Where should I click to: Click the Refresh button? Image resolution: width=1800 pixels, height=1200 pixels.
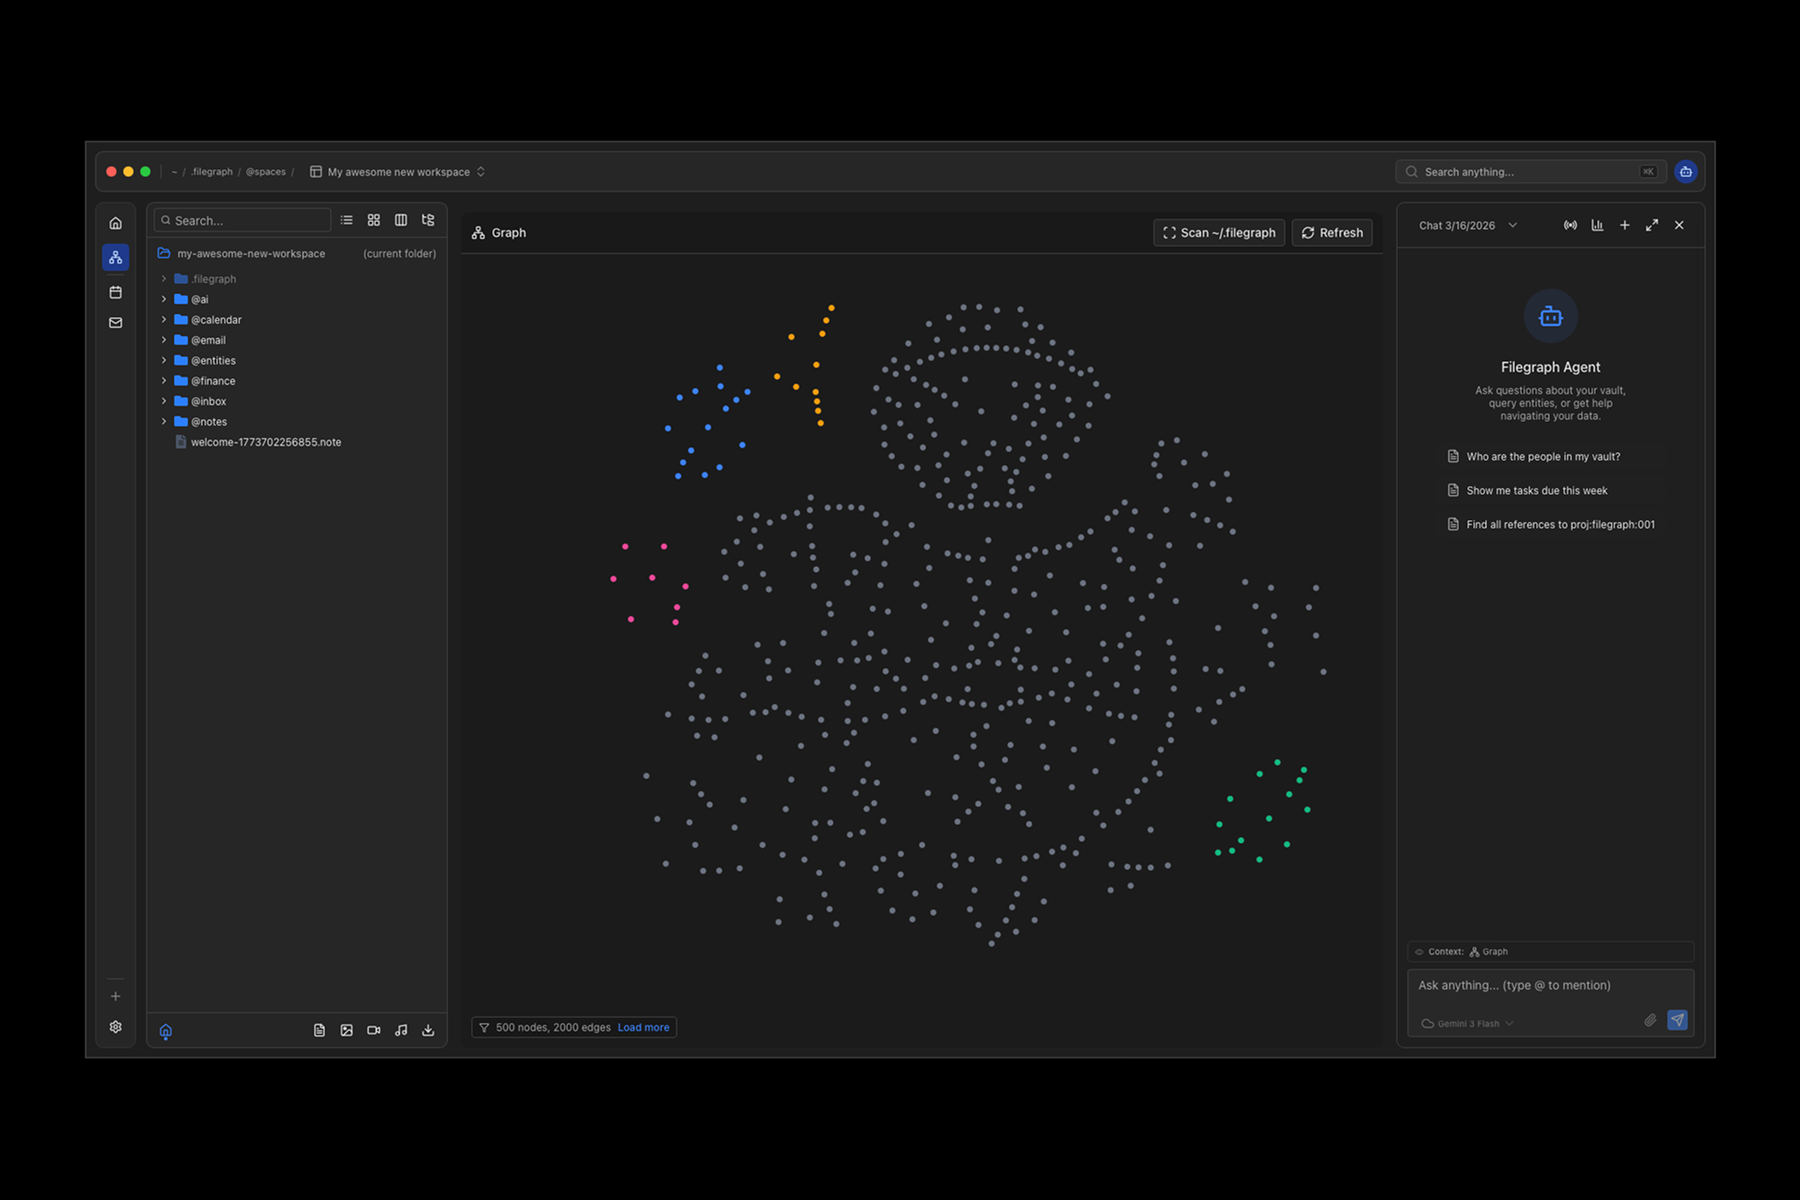tap(1332, 233)
